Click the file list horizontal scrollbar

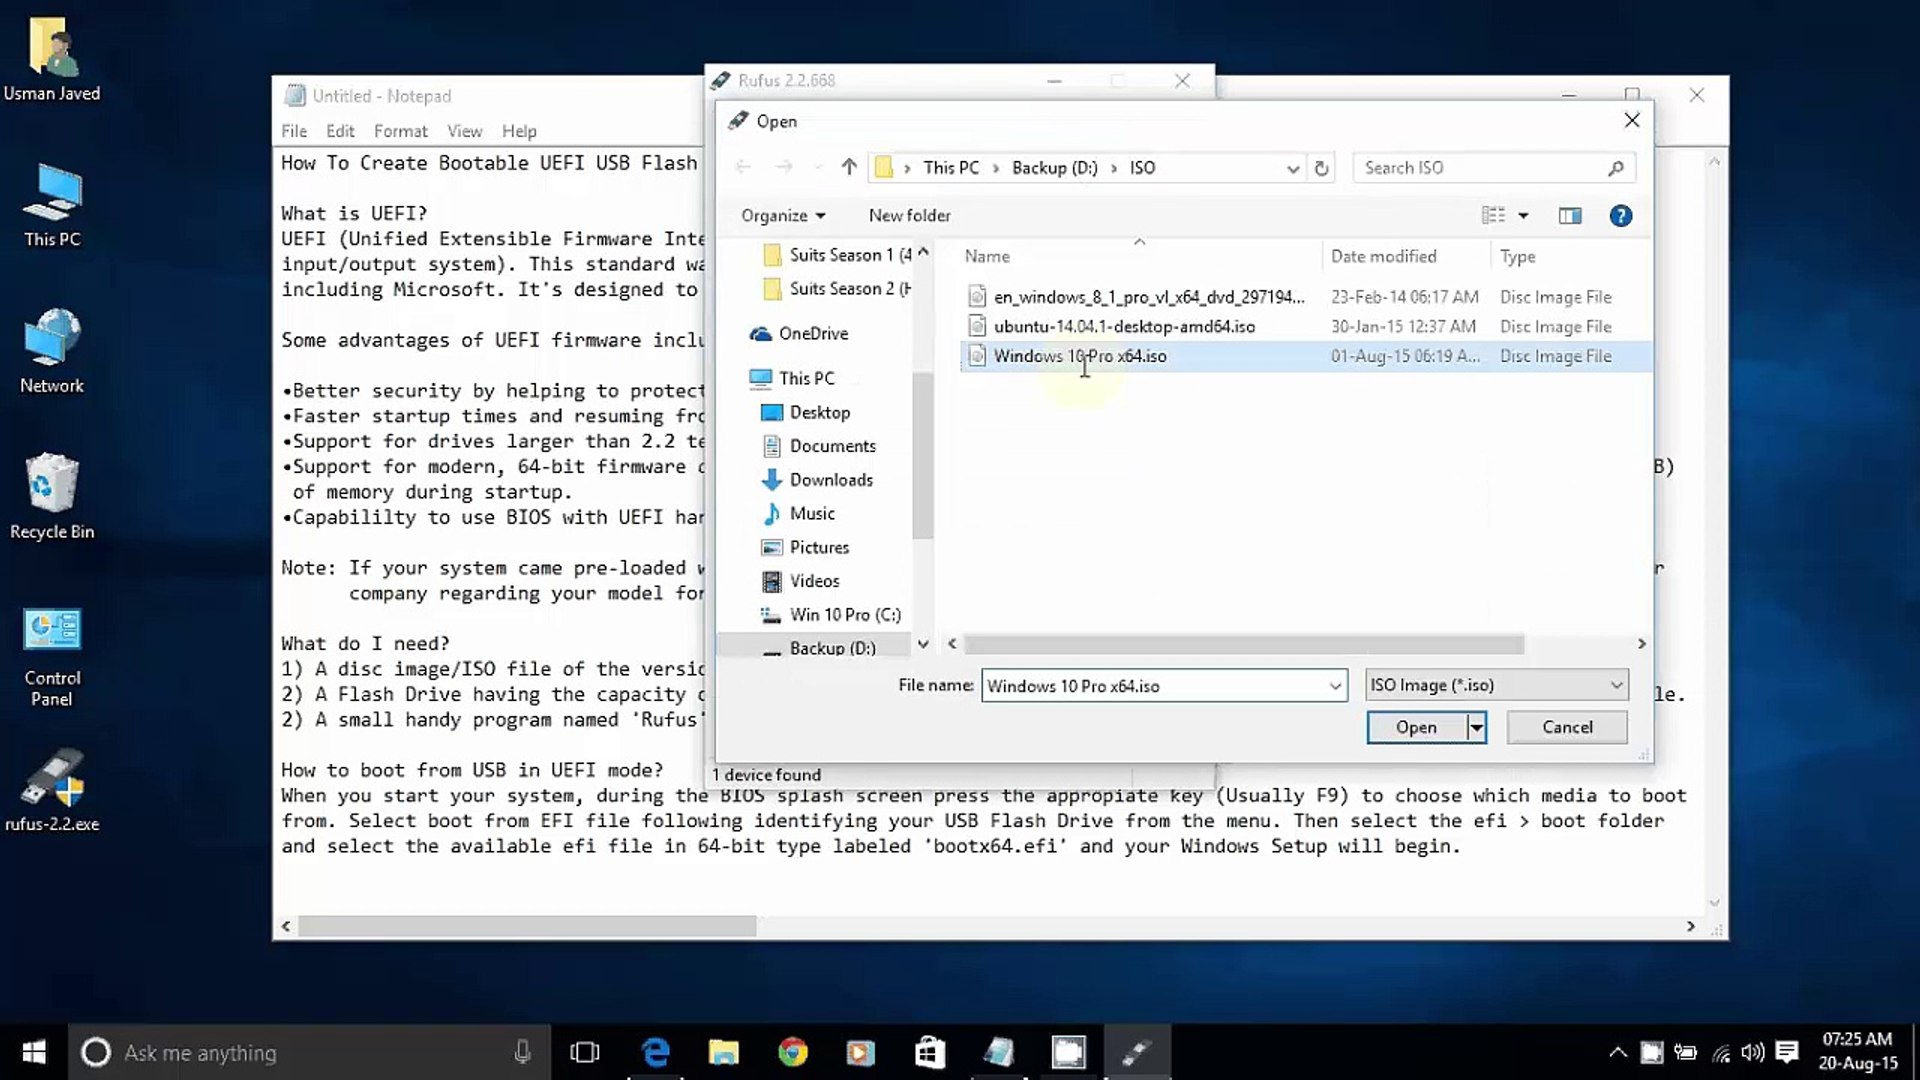pyautogui.click(x=1243, y=644)
